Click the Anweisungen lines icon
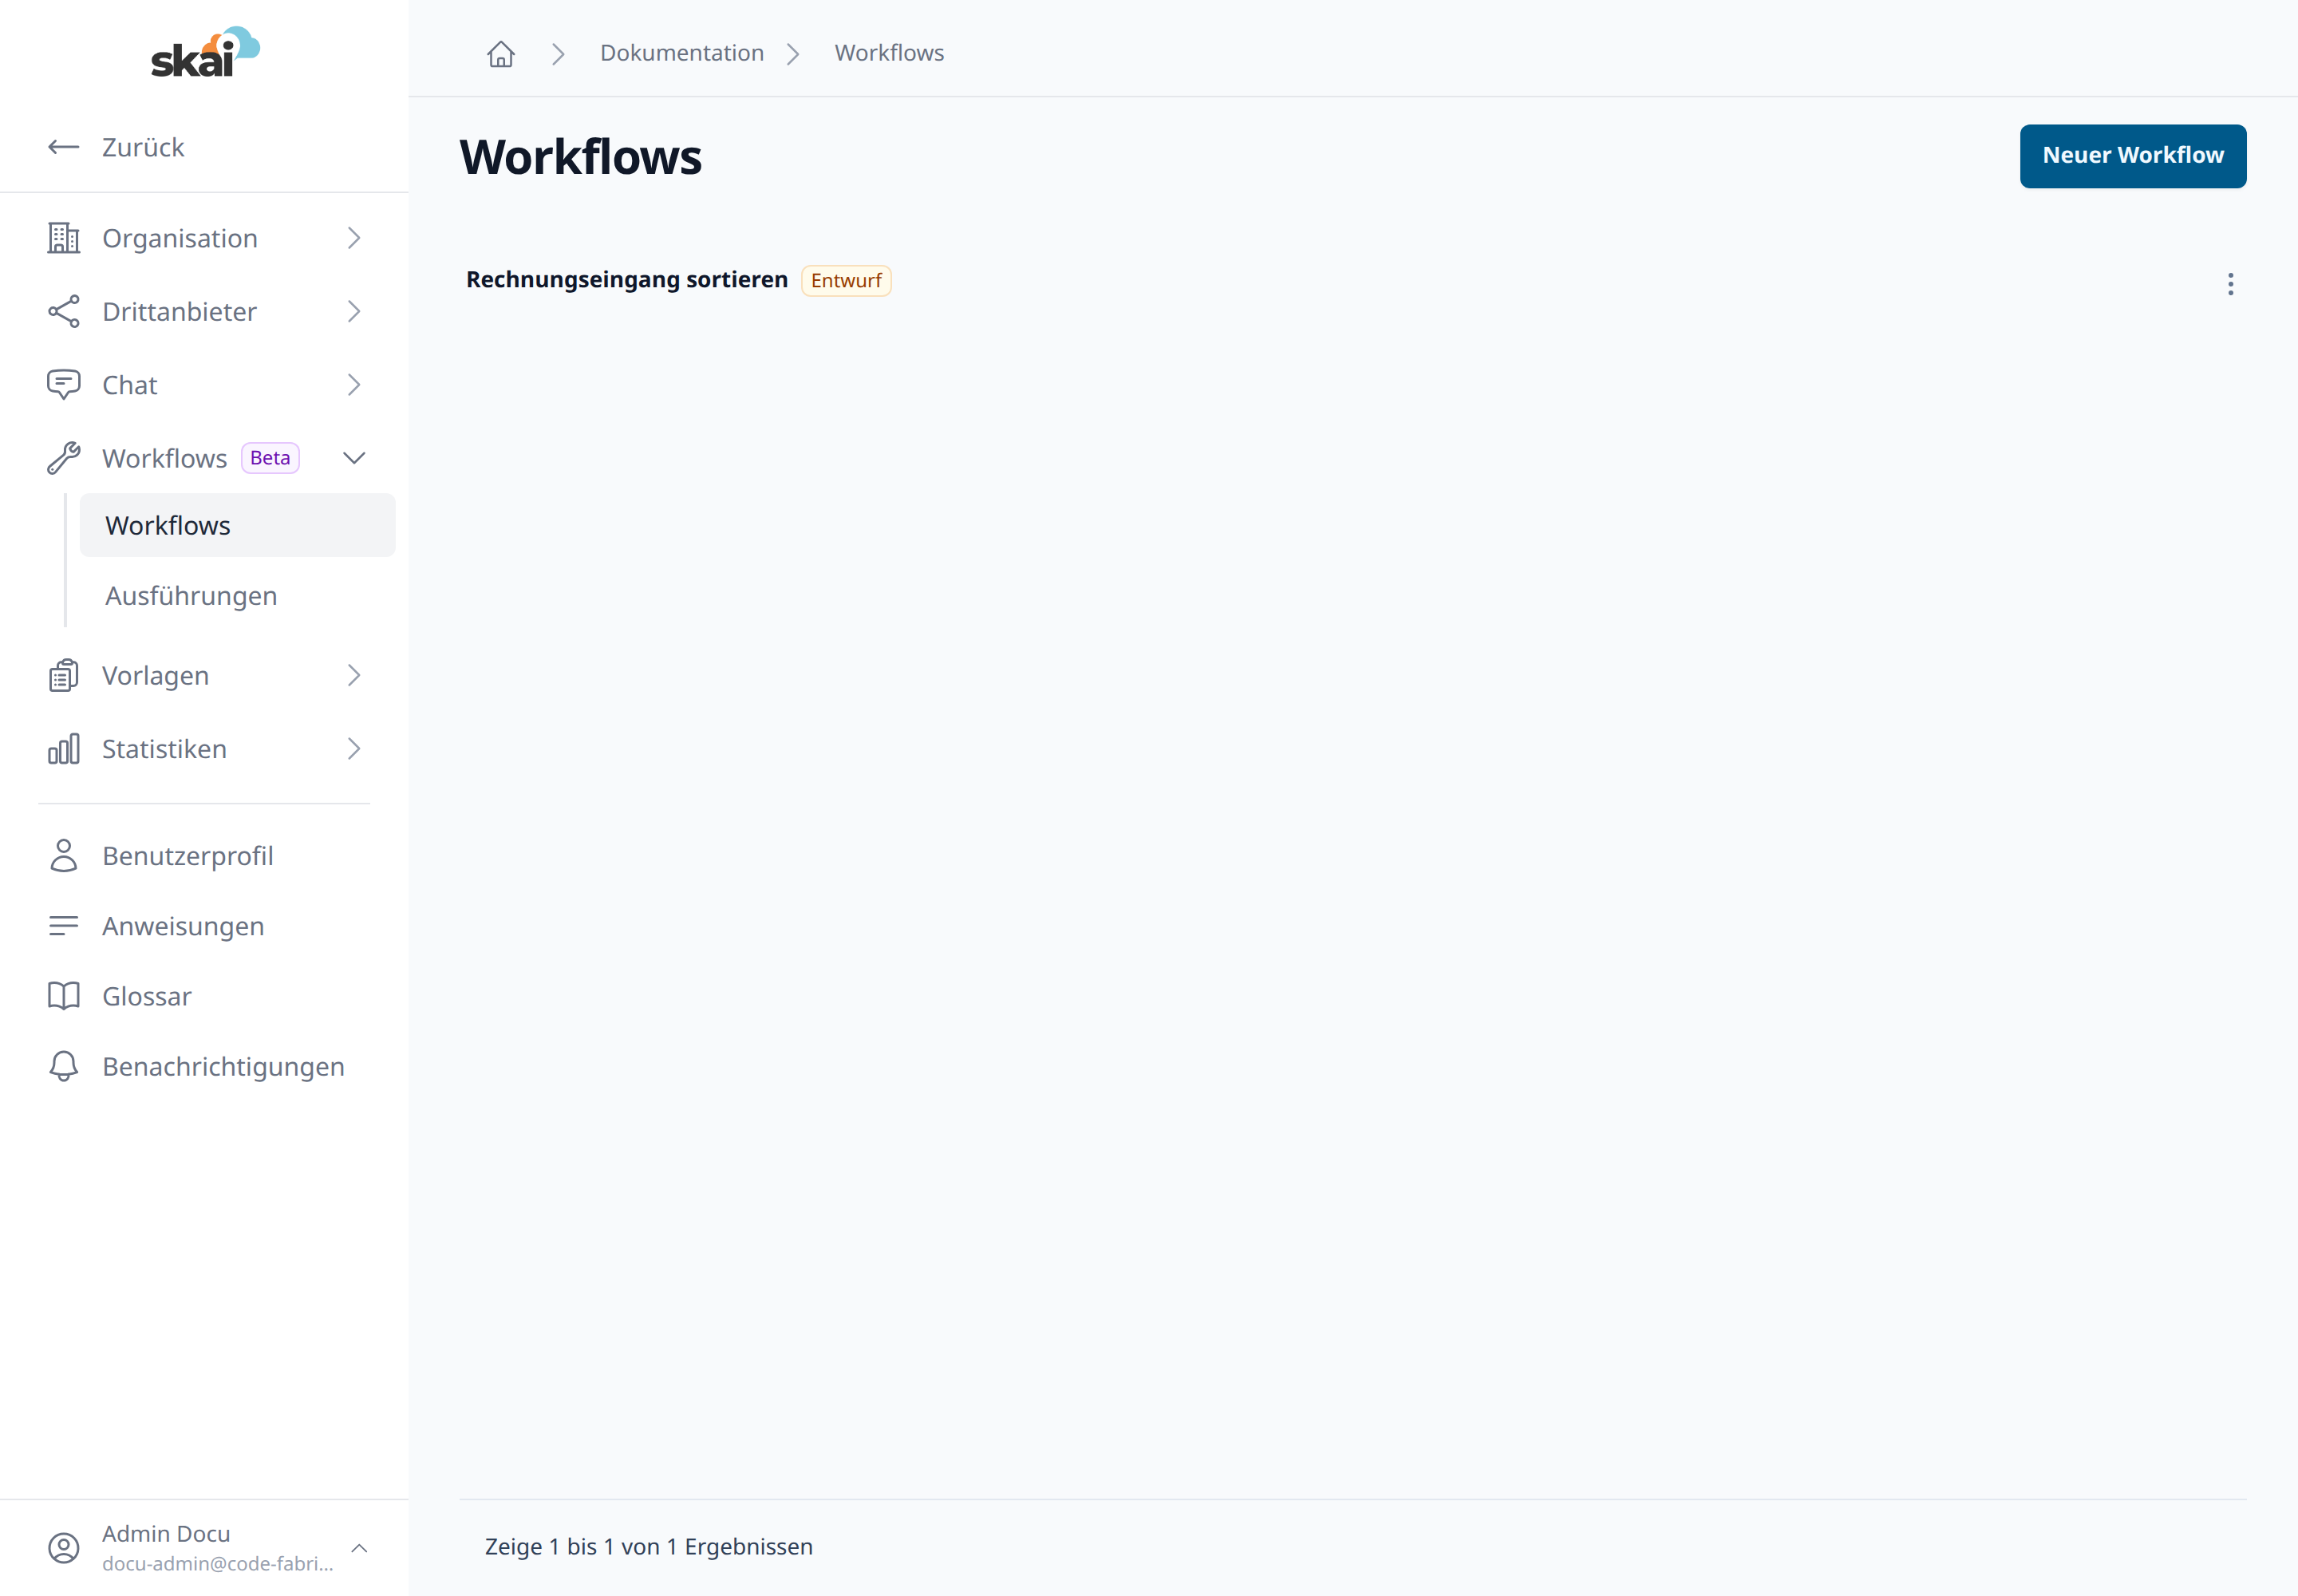The width and height of the screenshot is (2298, 1596). click(x=63, y=926)
